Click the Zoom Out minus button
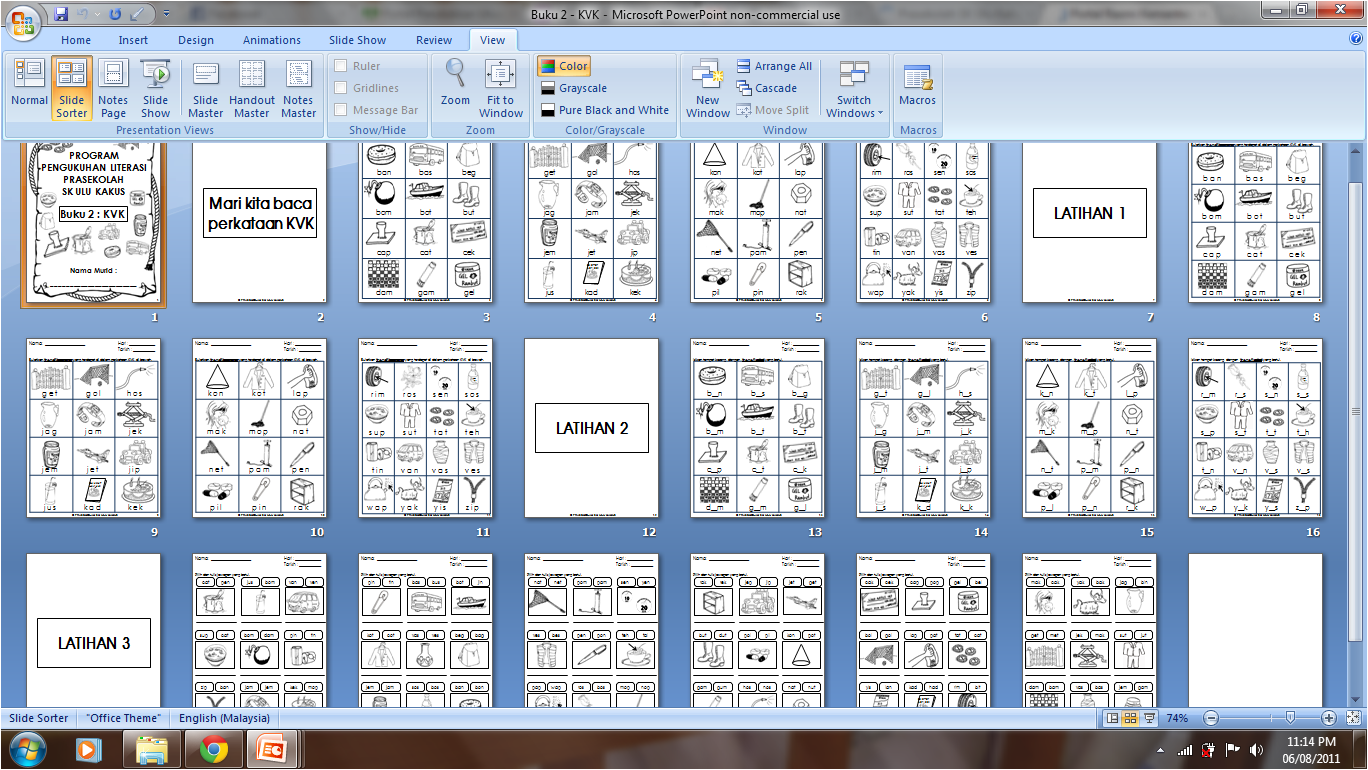Image resolution: width=1368 pixels, height=770 pixels. pos(1211,718)
